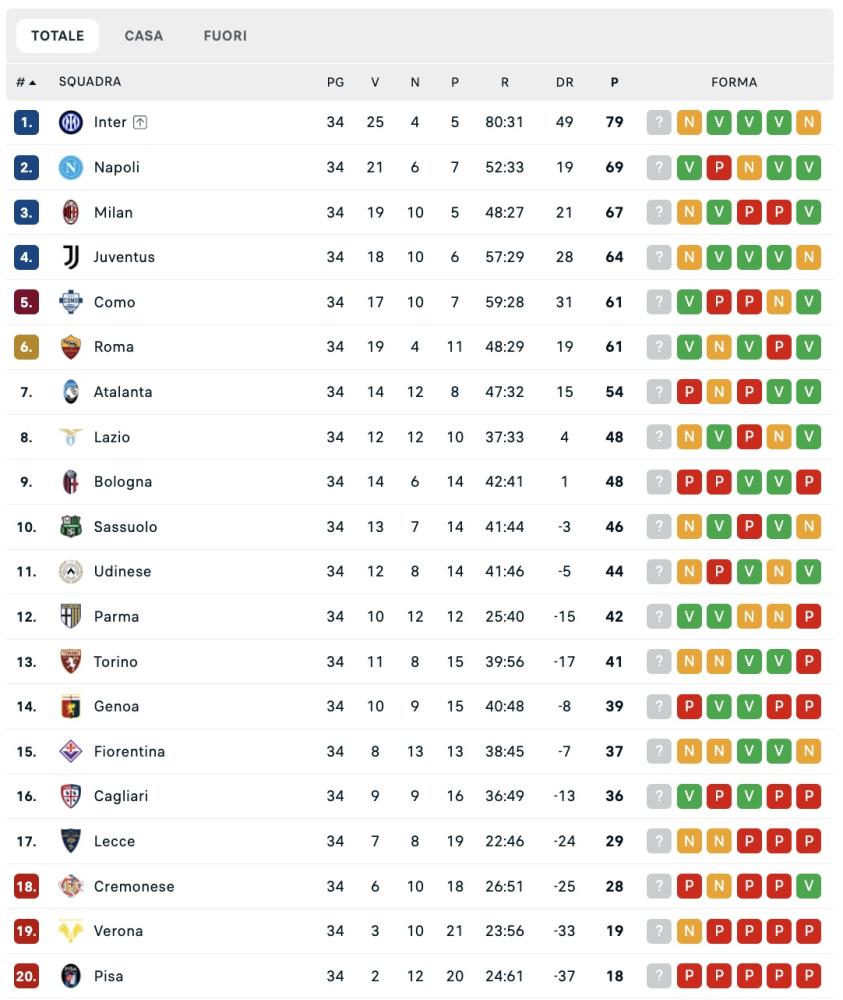
Task: Click the Inter club crest icon
Action: (x=70, y=122)
